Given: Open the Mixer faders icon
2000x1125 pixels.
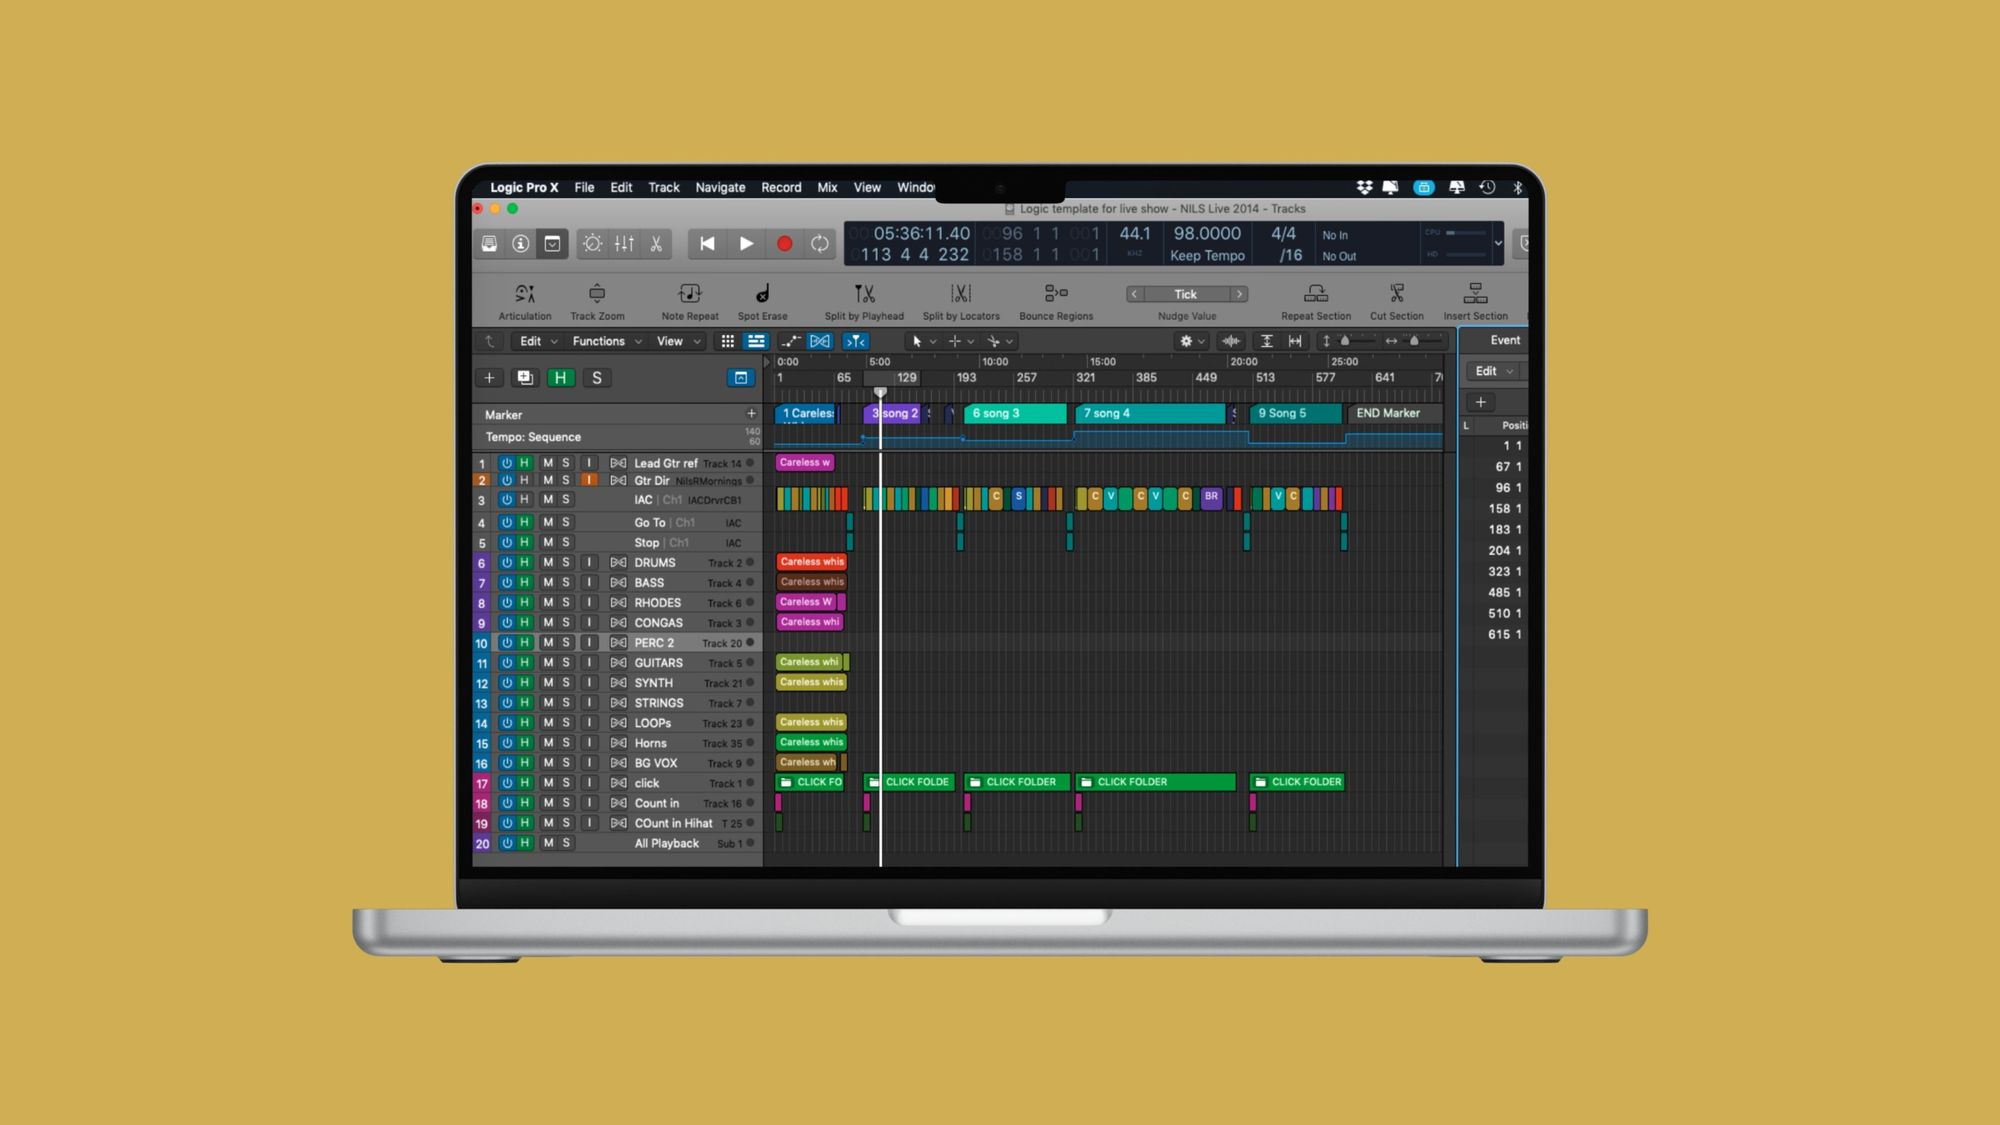Looking at the screenshot, I should pos(624,244).
